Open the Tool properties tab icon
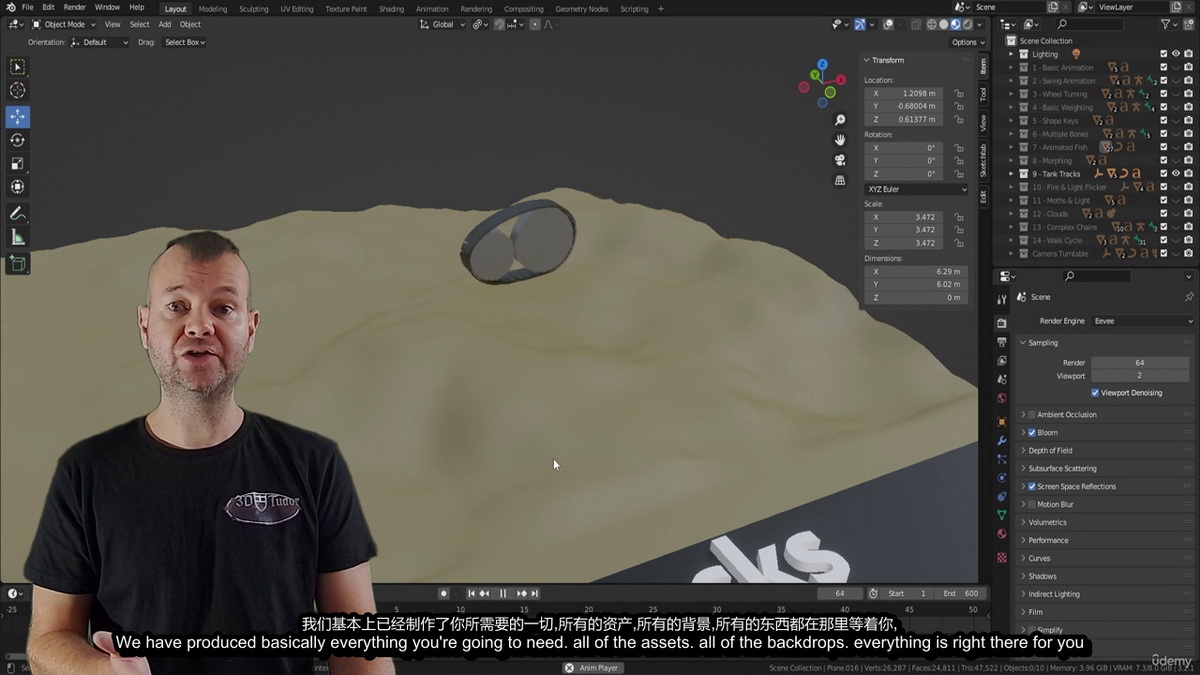1200x675 pixels. (1002, 300)
